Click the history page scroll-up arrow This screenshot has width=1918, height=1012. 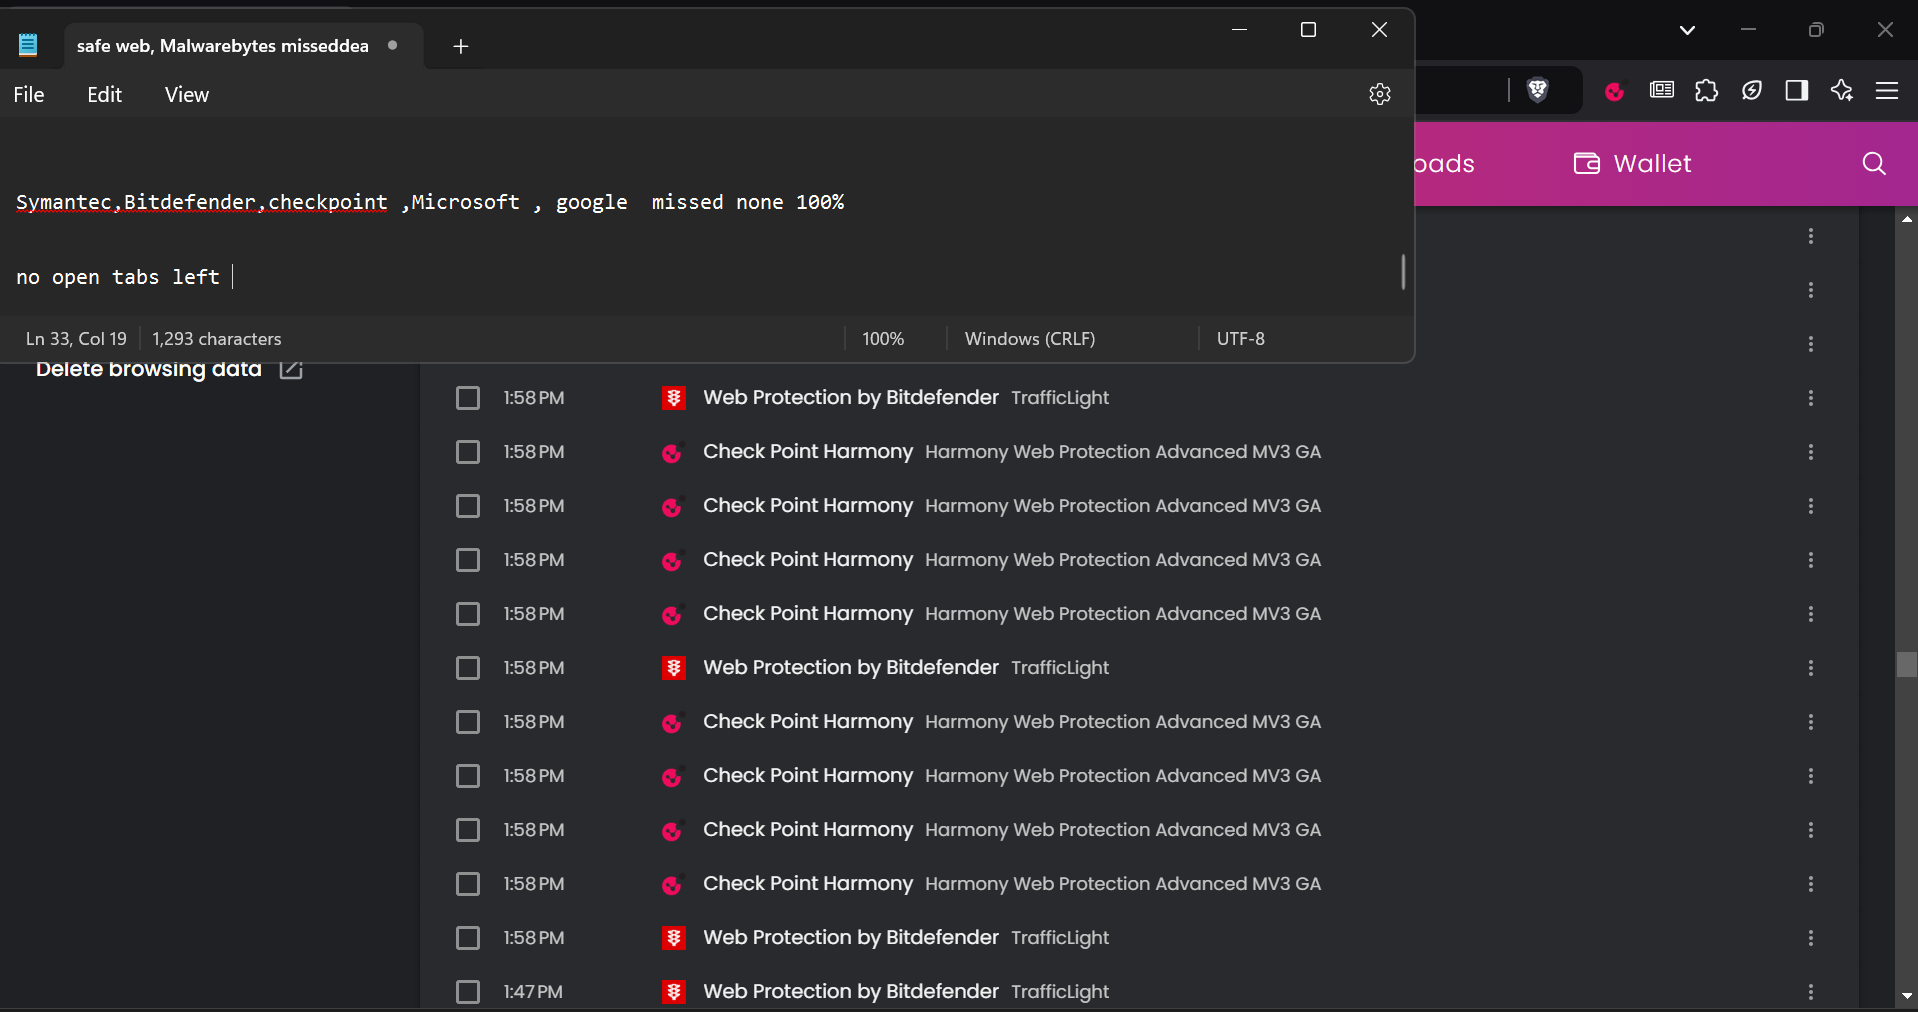1907,219
